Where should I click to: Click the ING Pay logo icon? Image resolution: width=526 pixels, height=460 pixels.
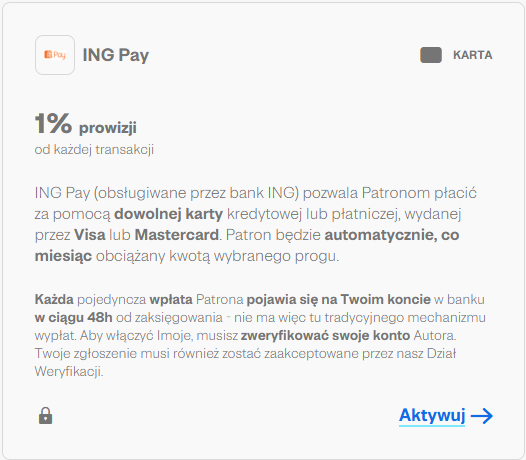(55, 55)
